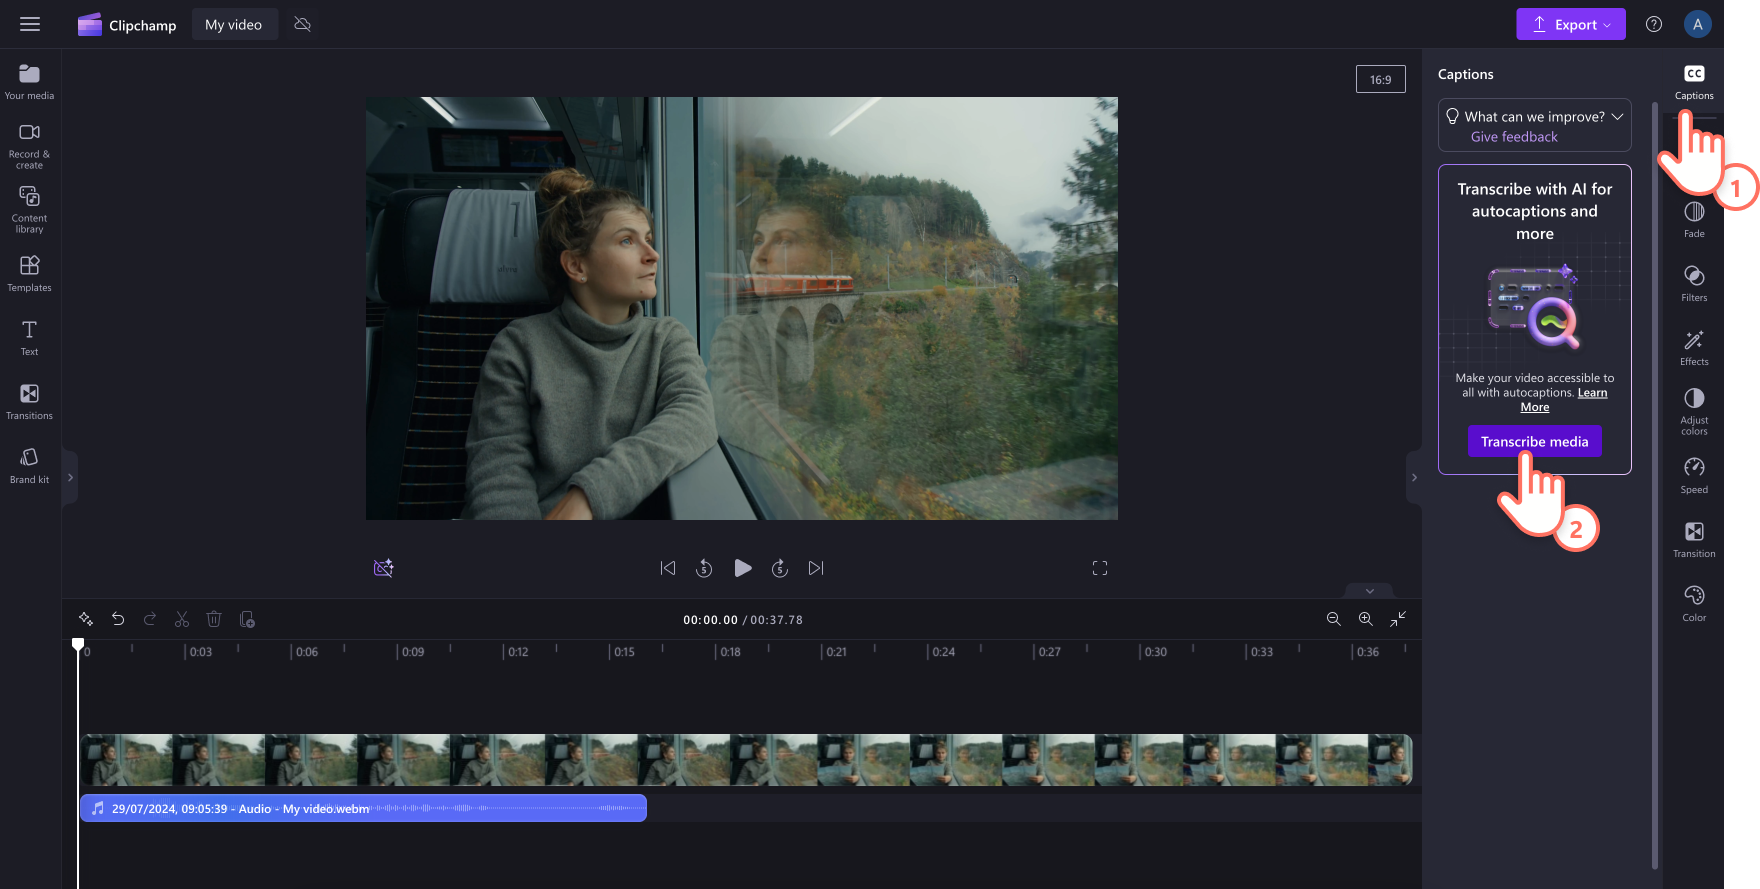
Task: Collapse the left sidebar panel arrow
Action: [70, 478]
